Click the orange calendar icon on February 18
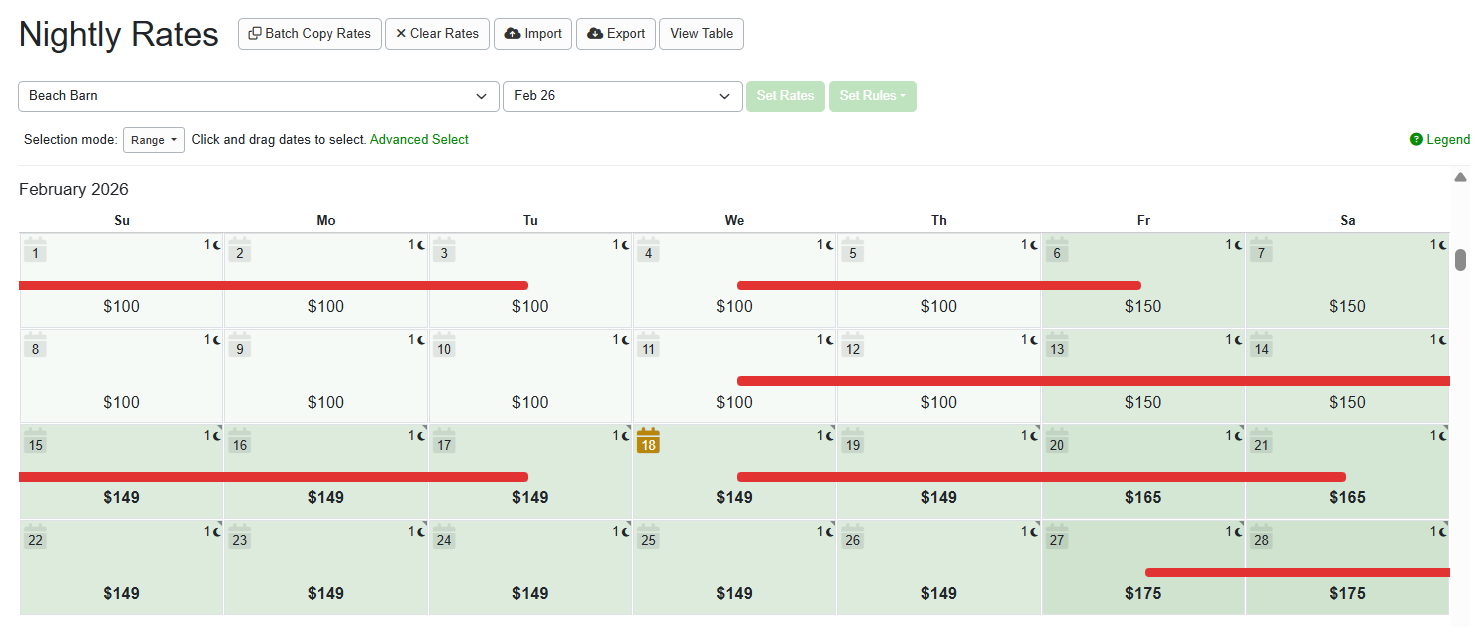Viewport: 1480px width, 627px height. tap(648, 441)
